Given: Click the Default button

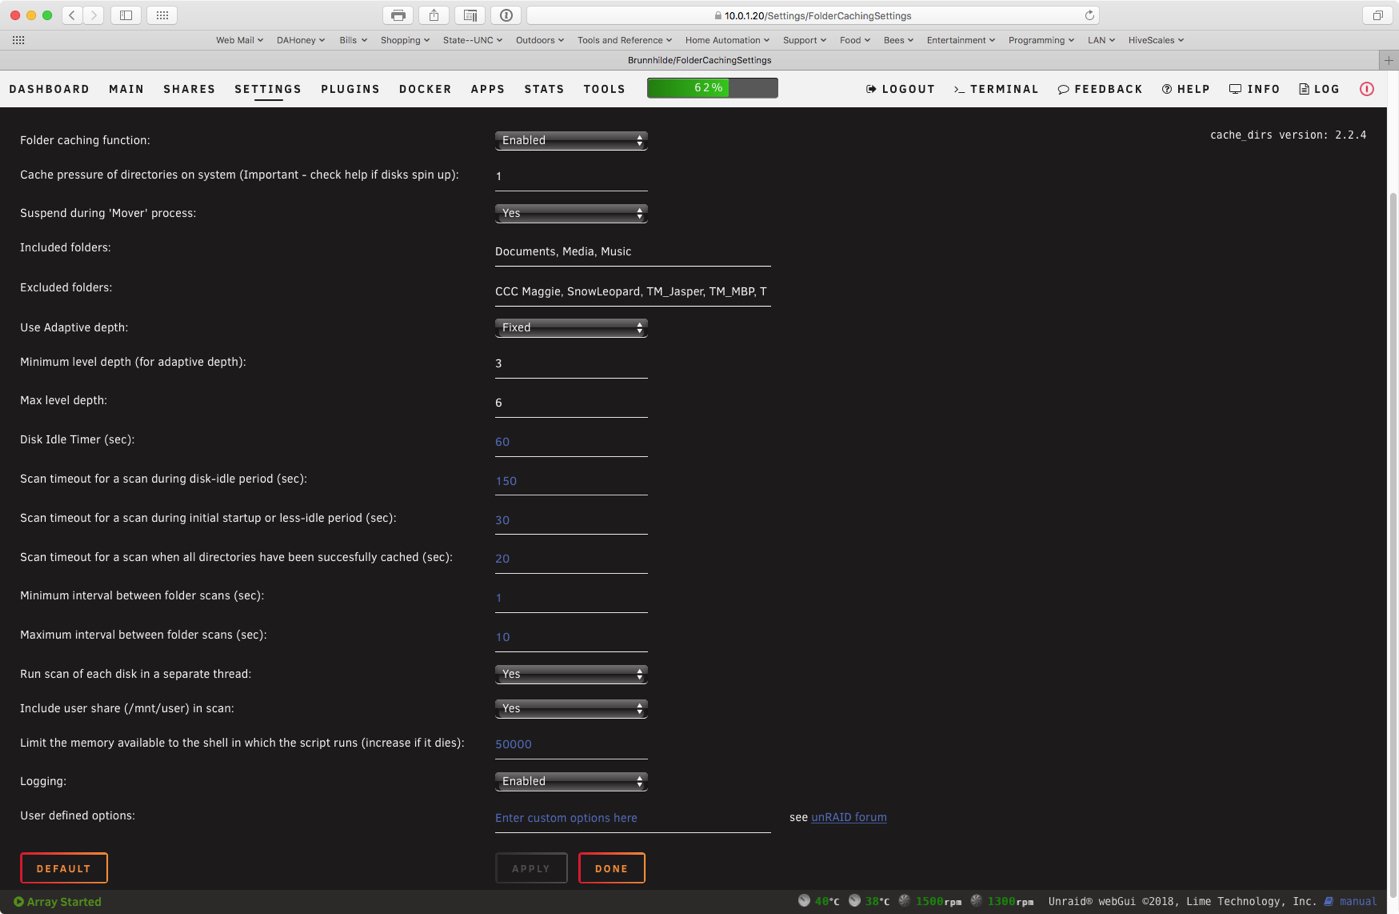Looking at the screenshot, I should click(x=64, y=868).
